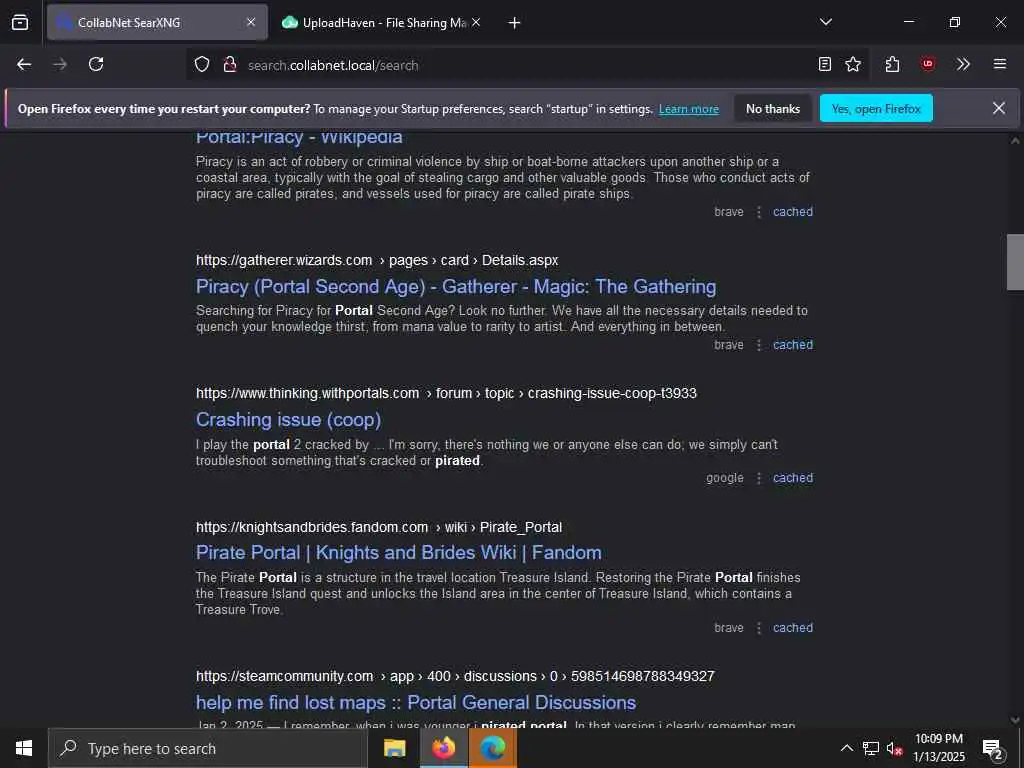The image size is (1024, 768).
Task: Open notification center icon
Action: tap(993, 748)
